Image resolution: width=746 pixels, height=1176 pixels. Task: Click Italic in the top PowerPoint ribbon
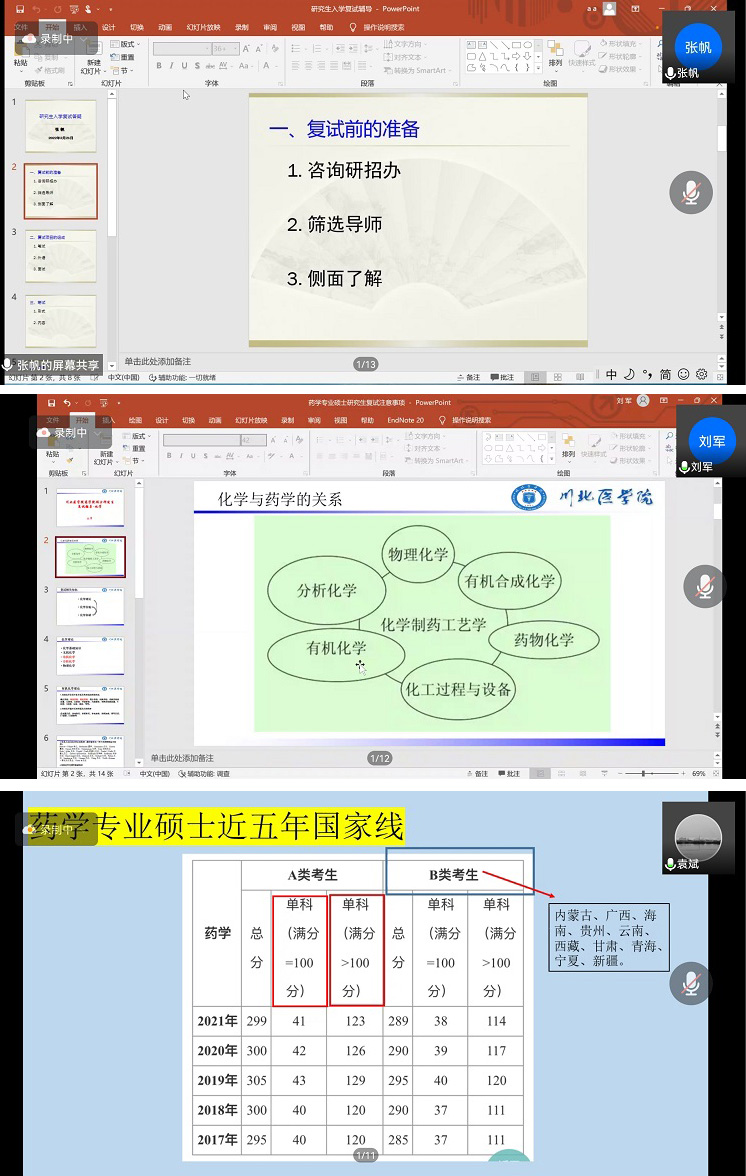[x=171, y=66]
